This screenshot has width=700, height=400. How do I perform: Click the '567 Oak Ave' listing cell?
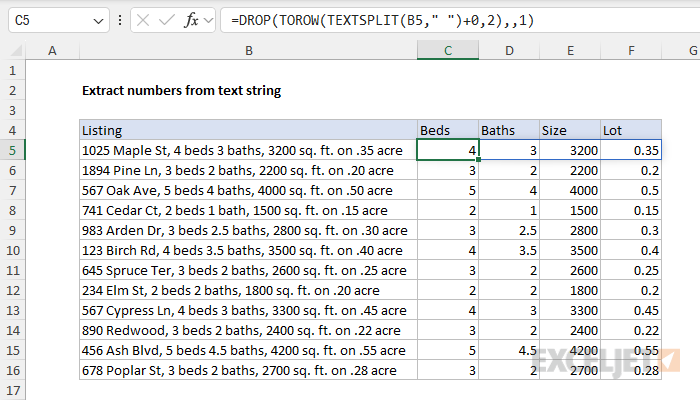249,191
